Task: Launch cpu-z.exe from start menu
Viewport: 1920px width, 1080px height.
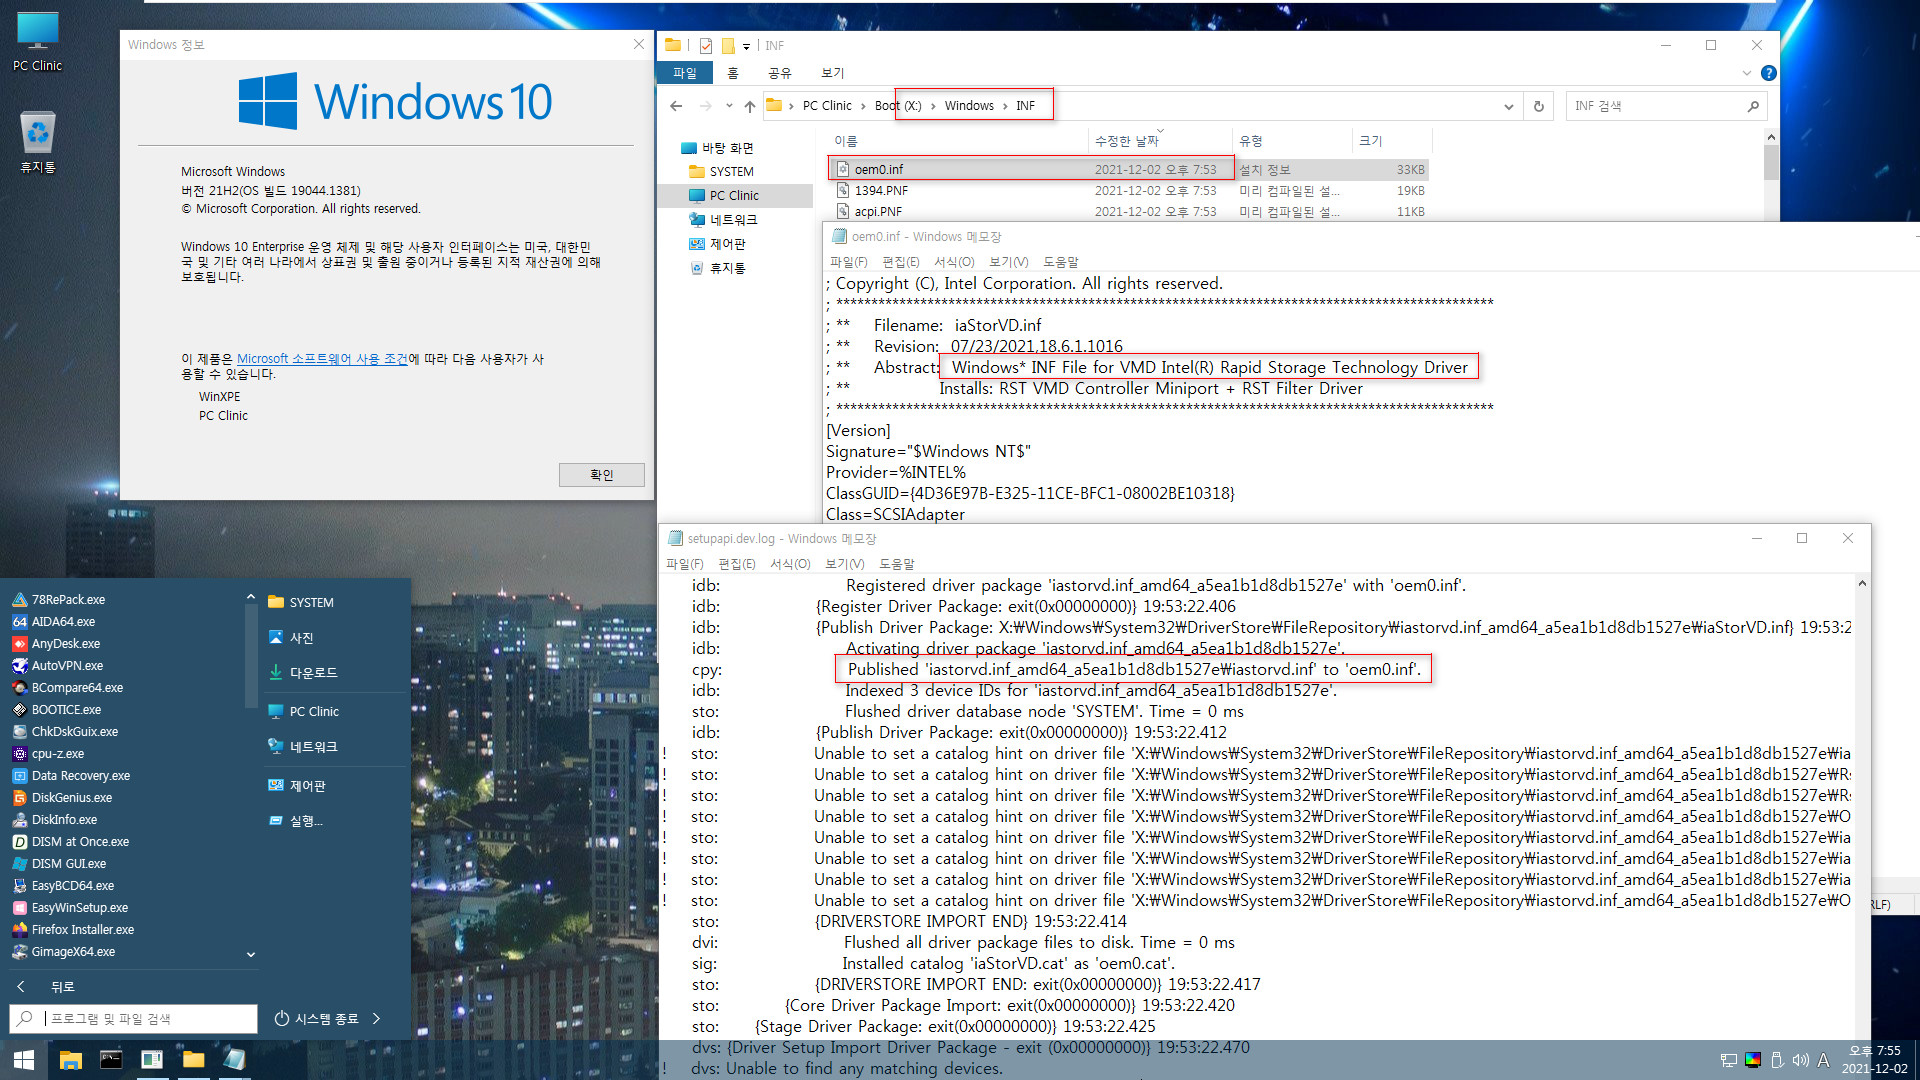Action: click(x=58, y=754)
